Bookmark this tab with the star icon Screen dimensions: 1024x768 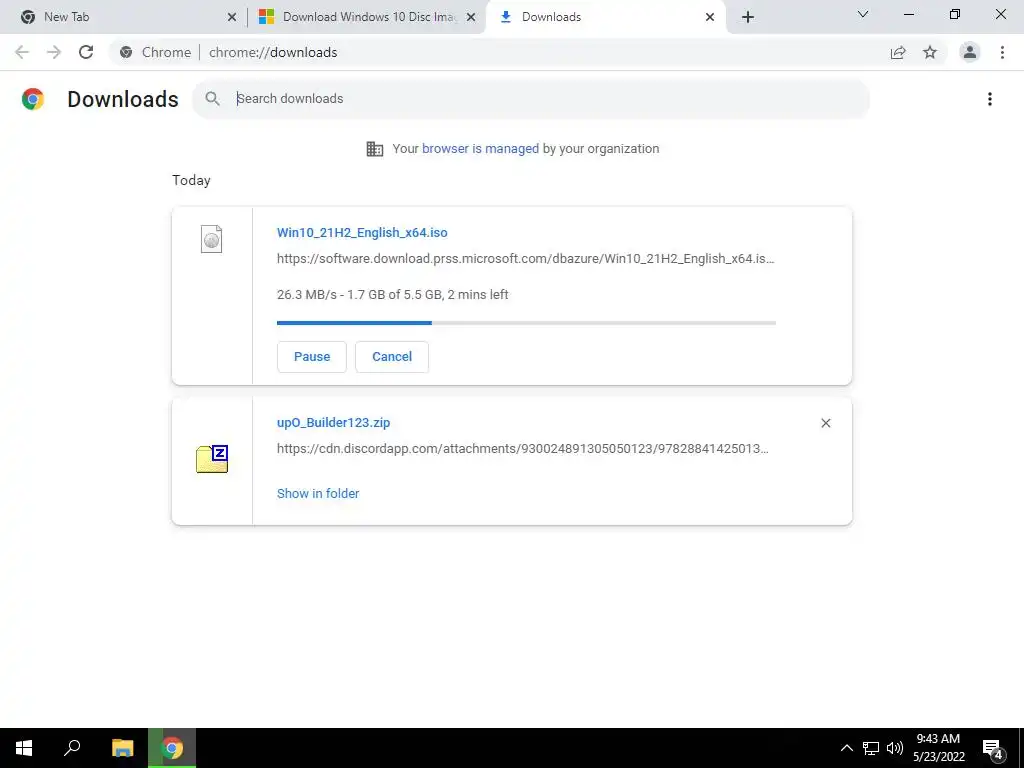point(930,52)
